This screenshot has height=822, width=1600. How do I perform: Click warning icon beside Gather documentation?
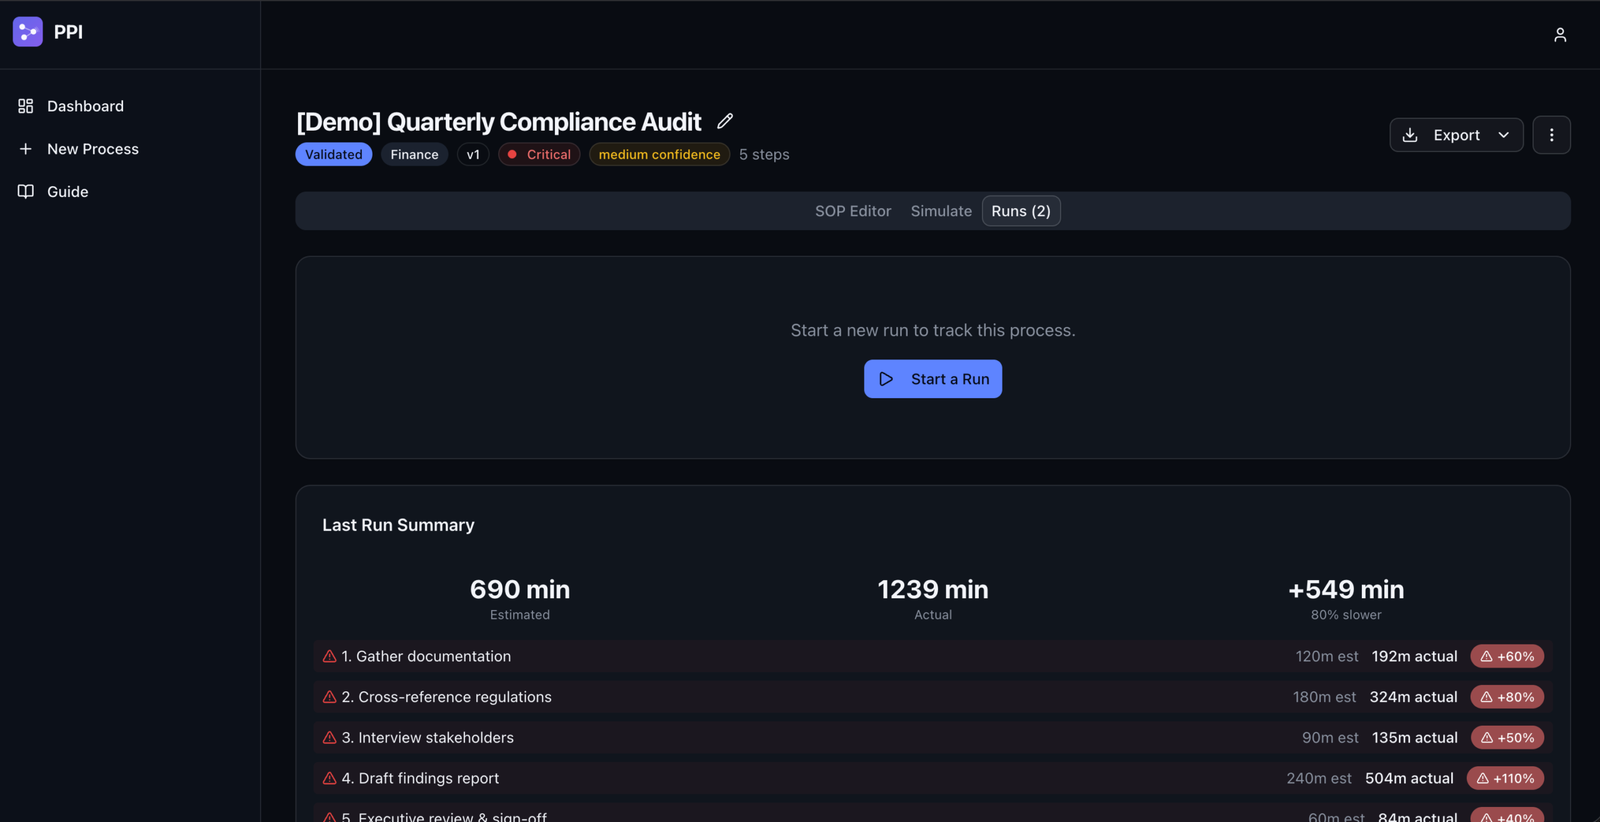coord(329,657)
